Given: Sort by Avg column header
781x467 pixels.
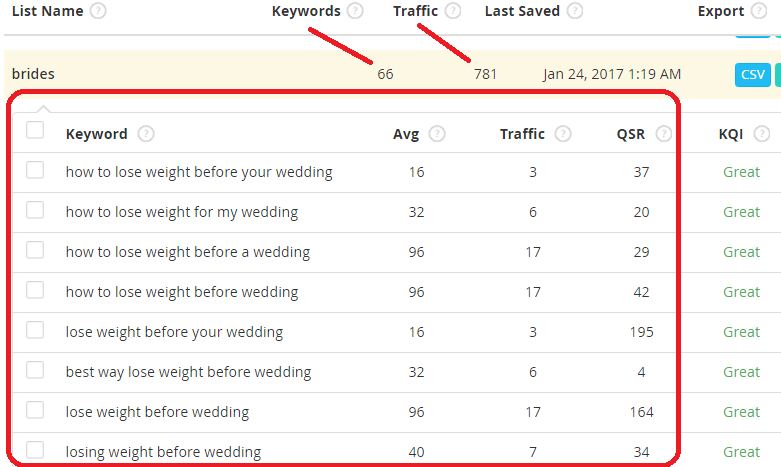Looking at the screenshot, I should (x=405, y=134).
